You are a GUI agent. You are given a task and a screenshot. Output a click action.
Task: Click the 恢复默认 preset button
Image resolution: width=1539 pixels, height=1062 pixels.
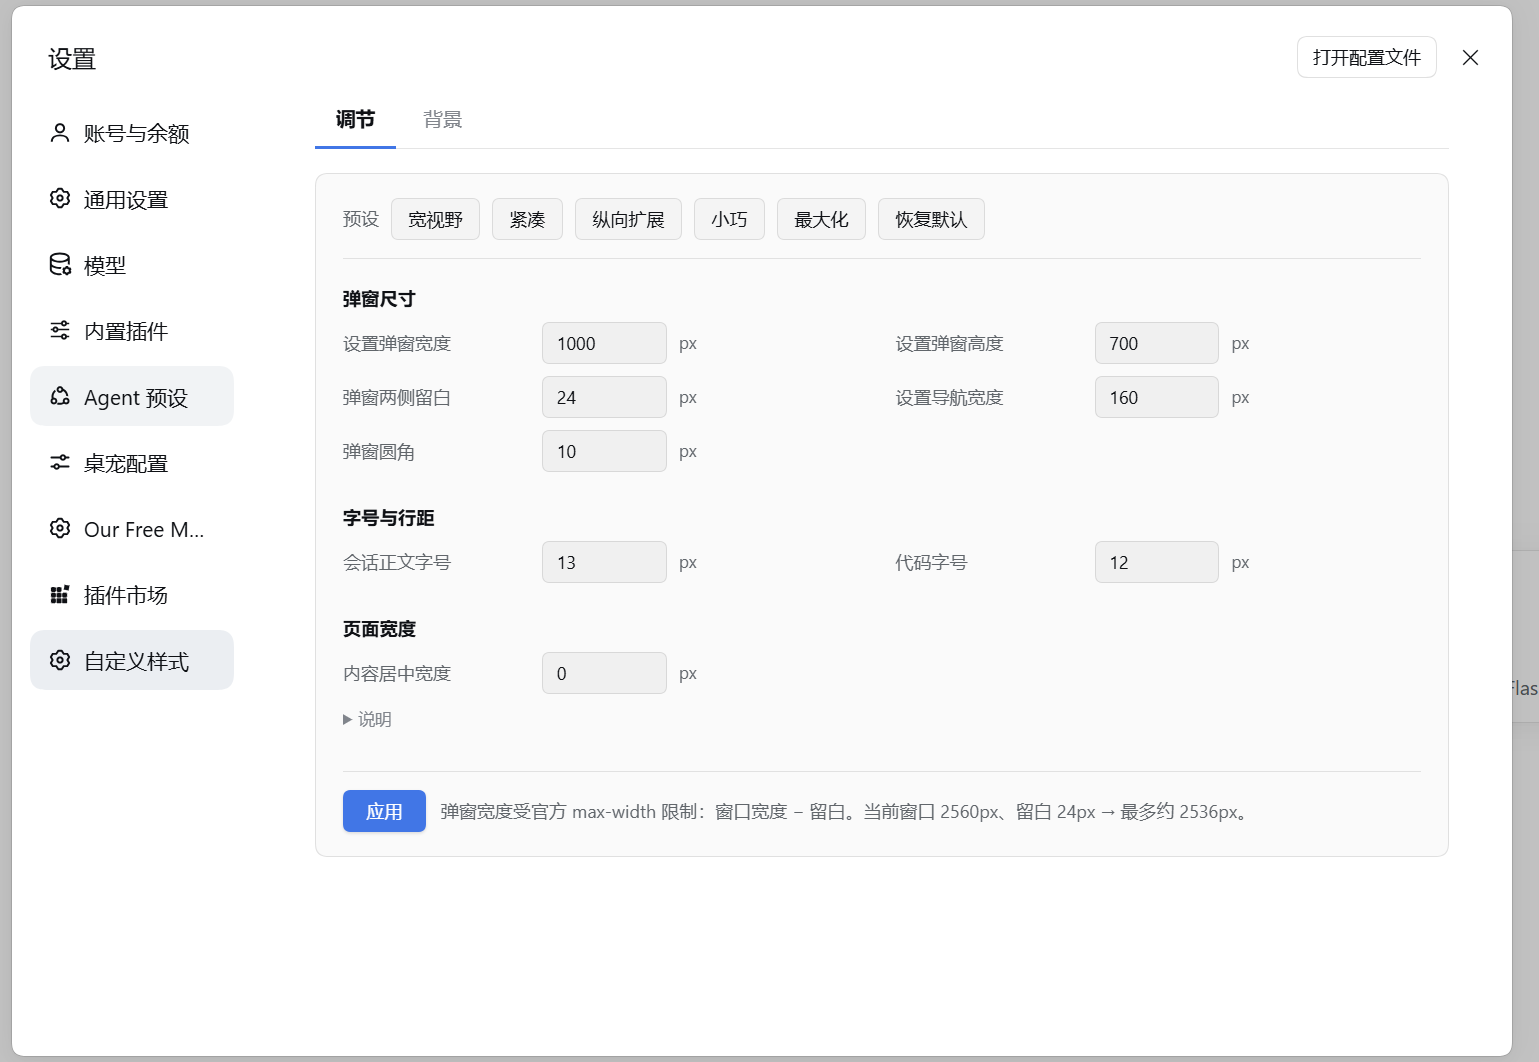[931, 219]
